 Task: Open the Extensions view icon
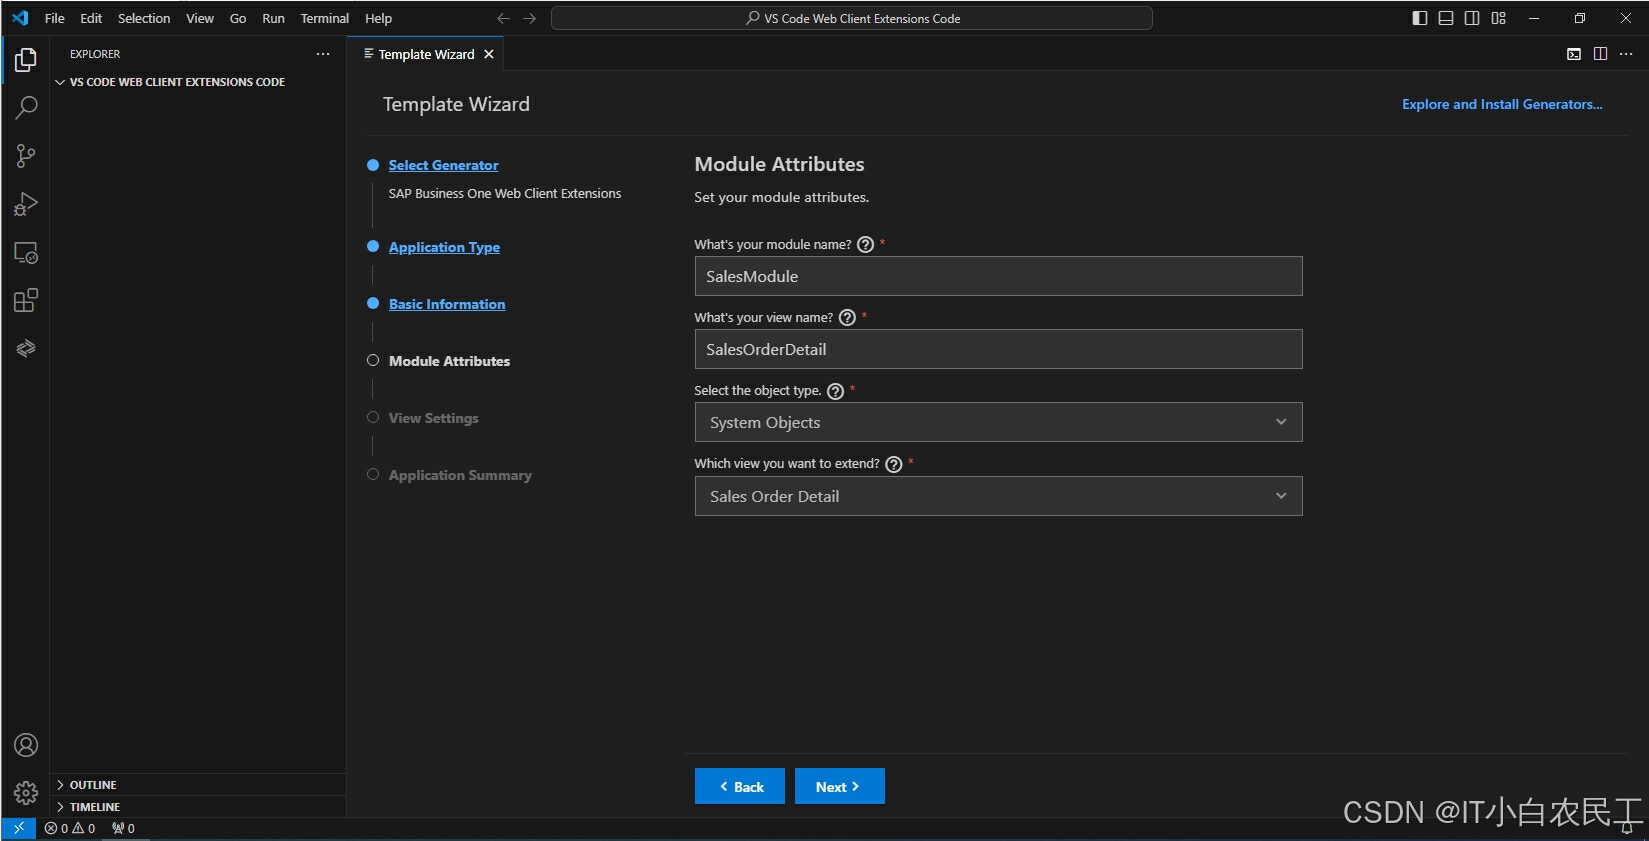(26, 300)
